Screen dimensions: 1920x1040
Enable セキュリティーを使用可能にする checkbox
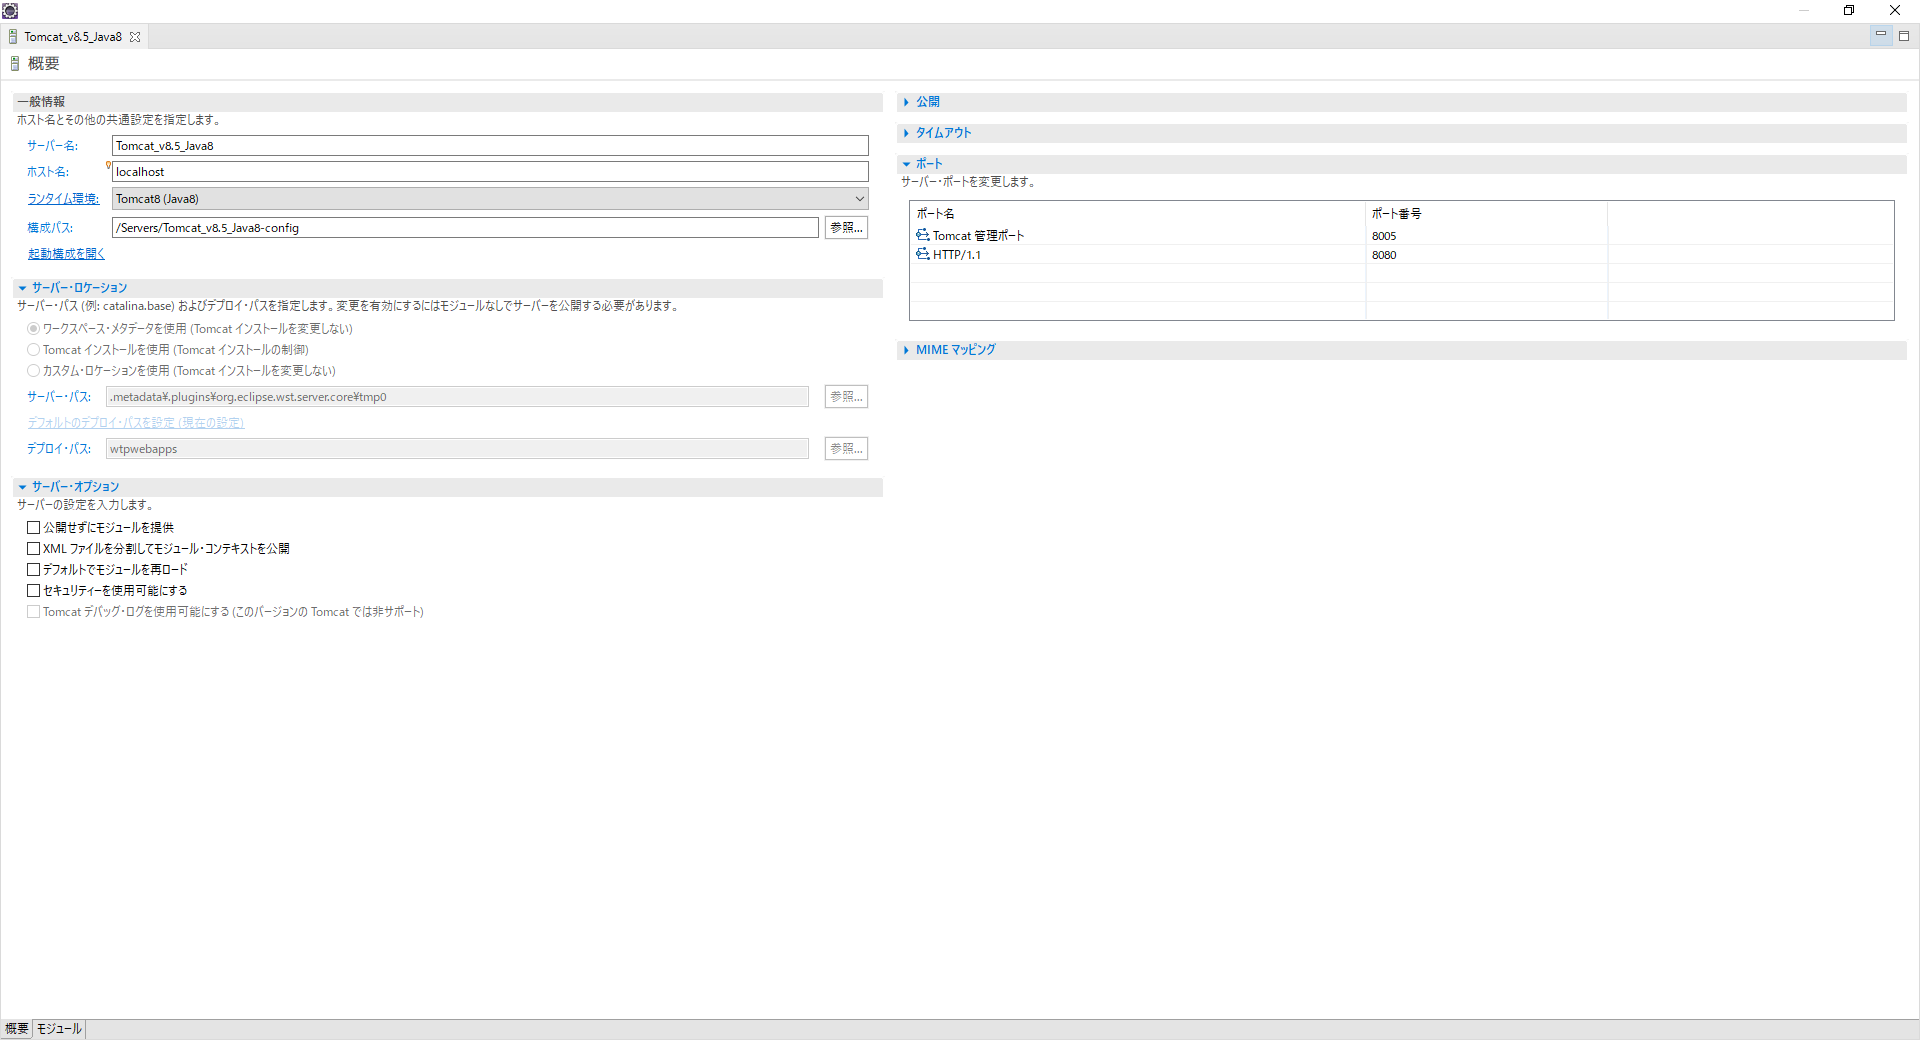tap(34, 590)
